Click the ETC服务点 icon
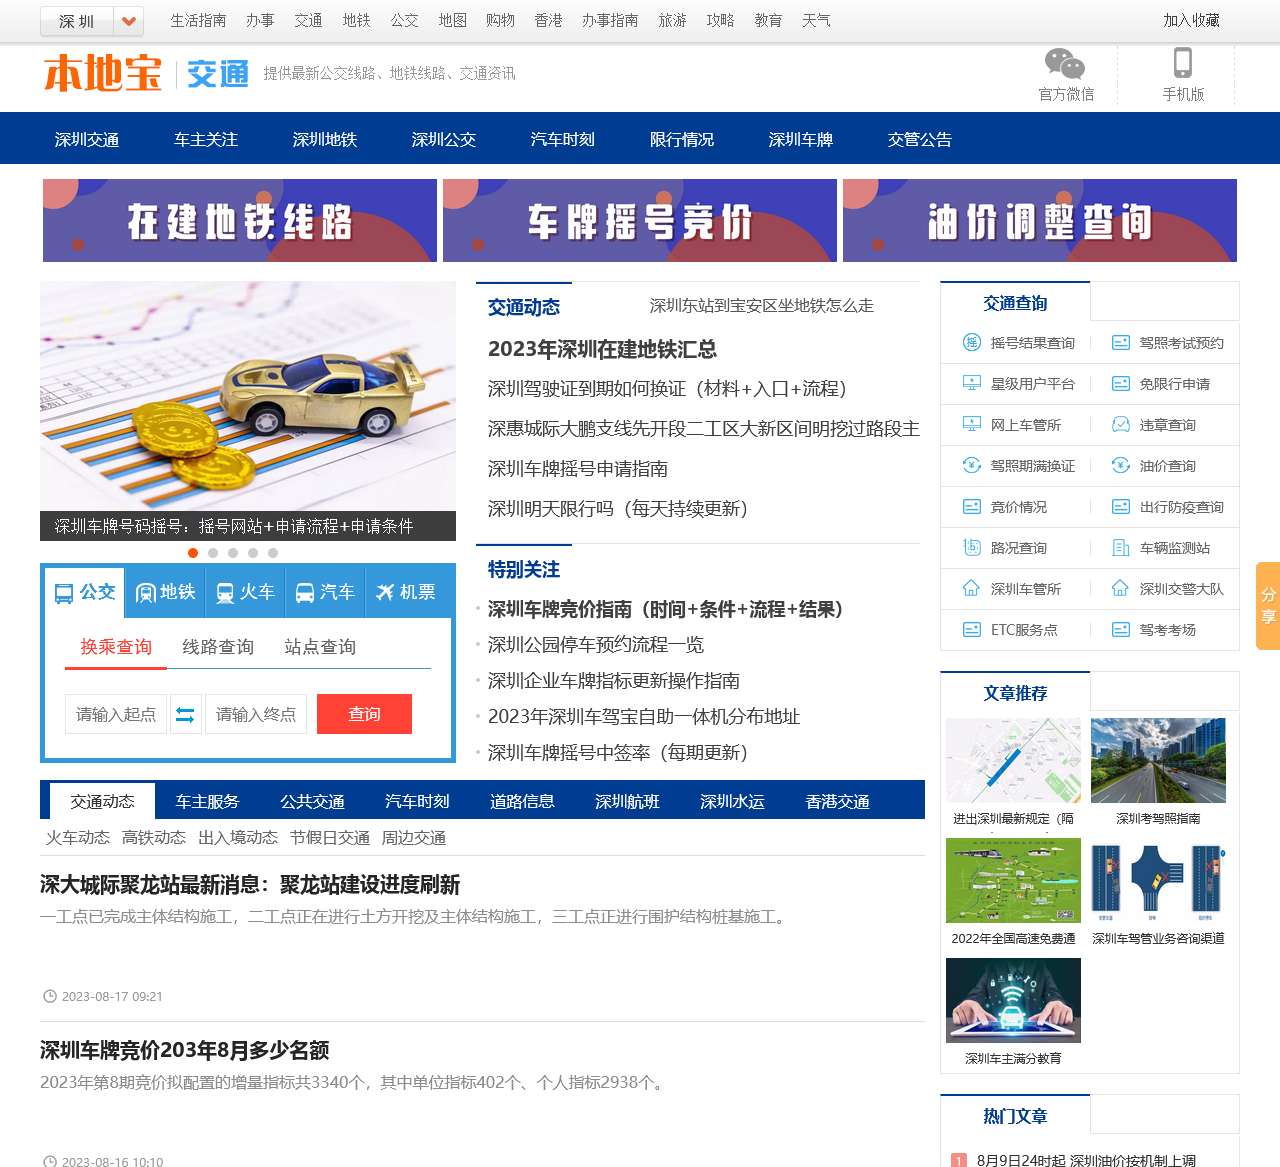This screenshot has height=1167, width=1280. pos(971,630)
